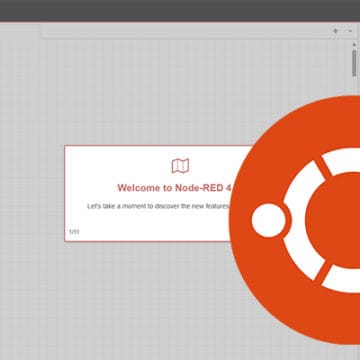The image size is (360, 360).
Task: Click the map icon in the welcome dialog
Action: click(180, 166)
